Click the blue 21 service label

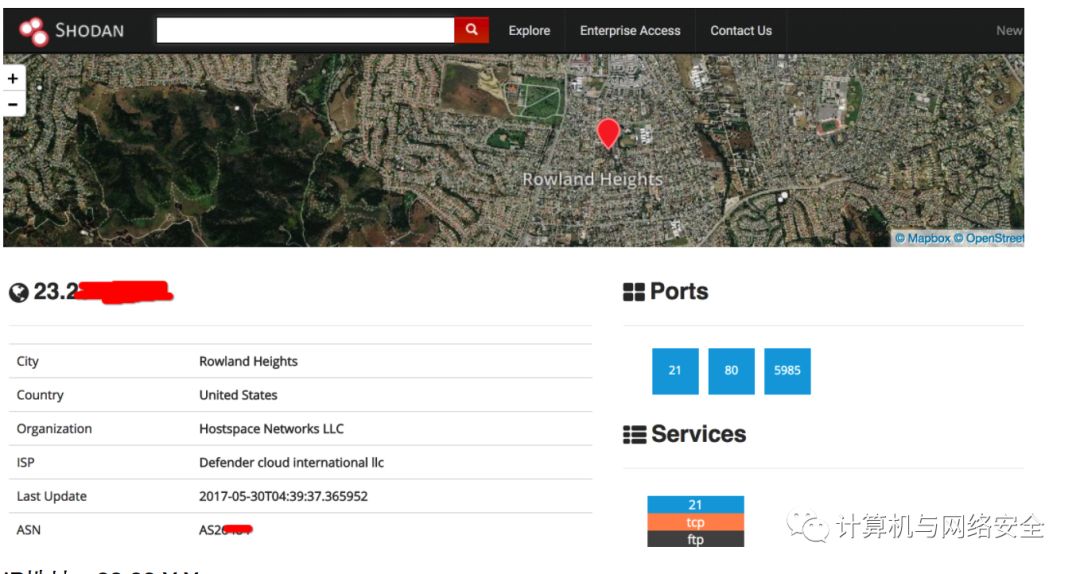tap(695, 505)
